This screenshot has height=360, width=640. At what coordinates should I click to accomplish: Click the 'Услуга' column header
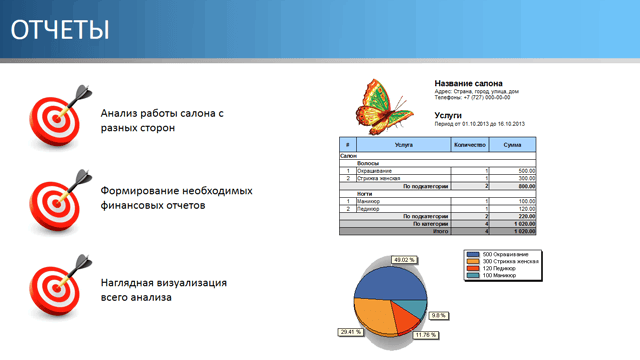click(404, 144)
